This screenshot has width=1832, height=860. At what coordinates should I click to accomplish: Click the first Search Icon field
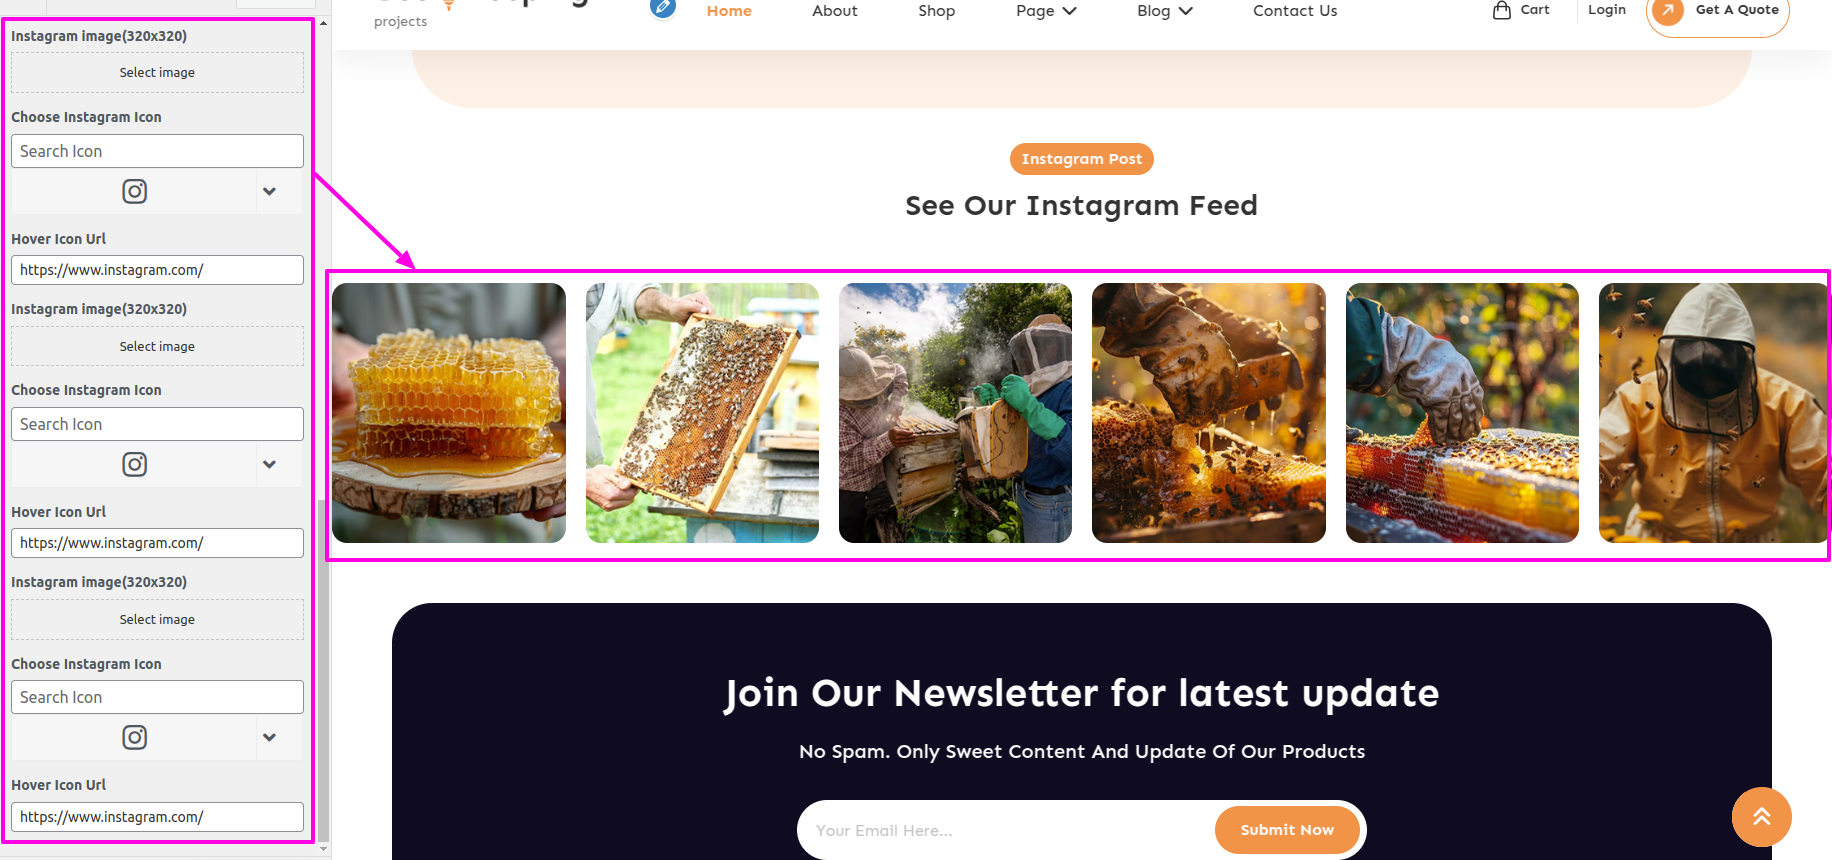tap(157, 151)
